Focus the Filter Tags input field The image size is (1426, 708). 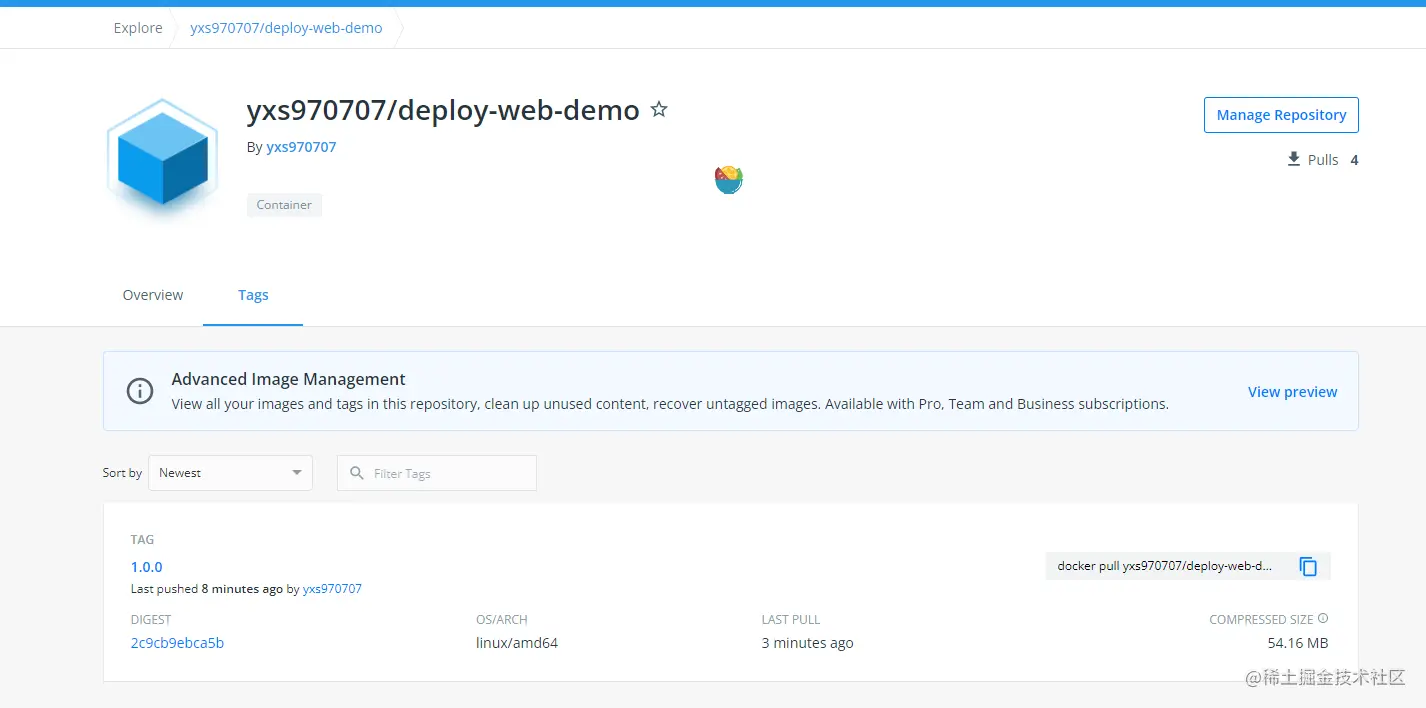pyautogui.click(x=437, y=473)
